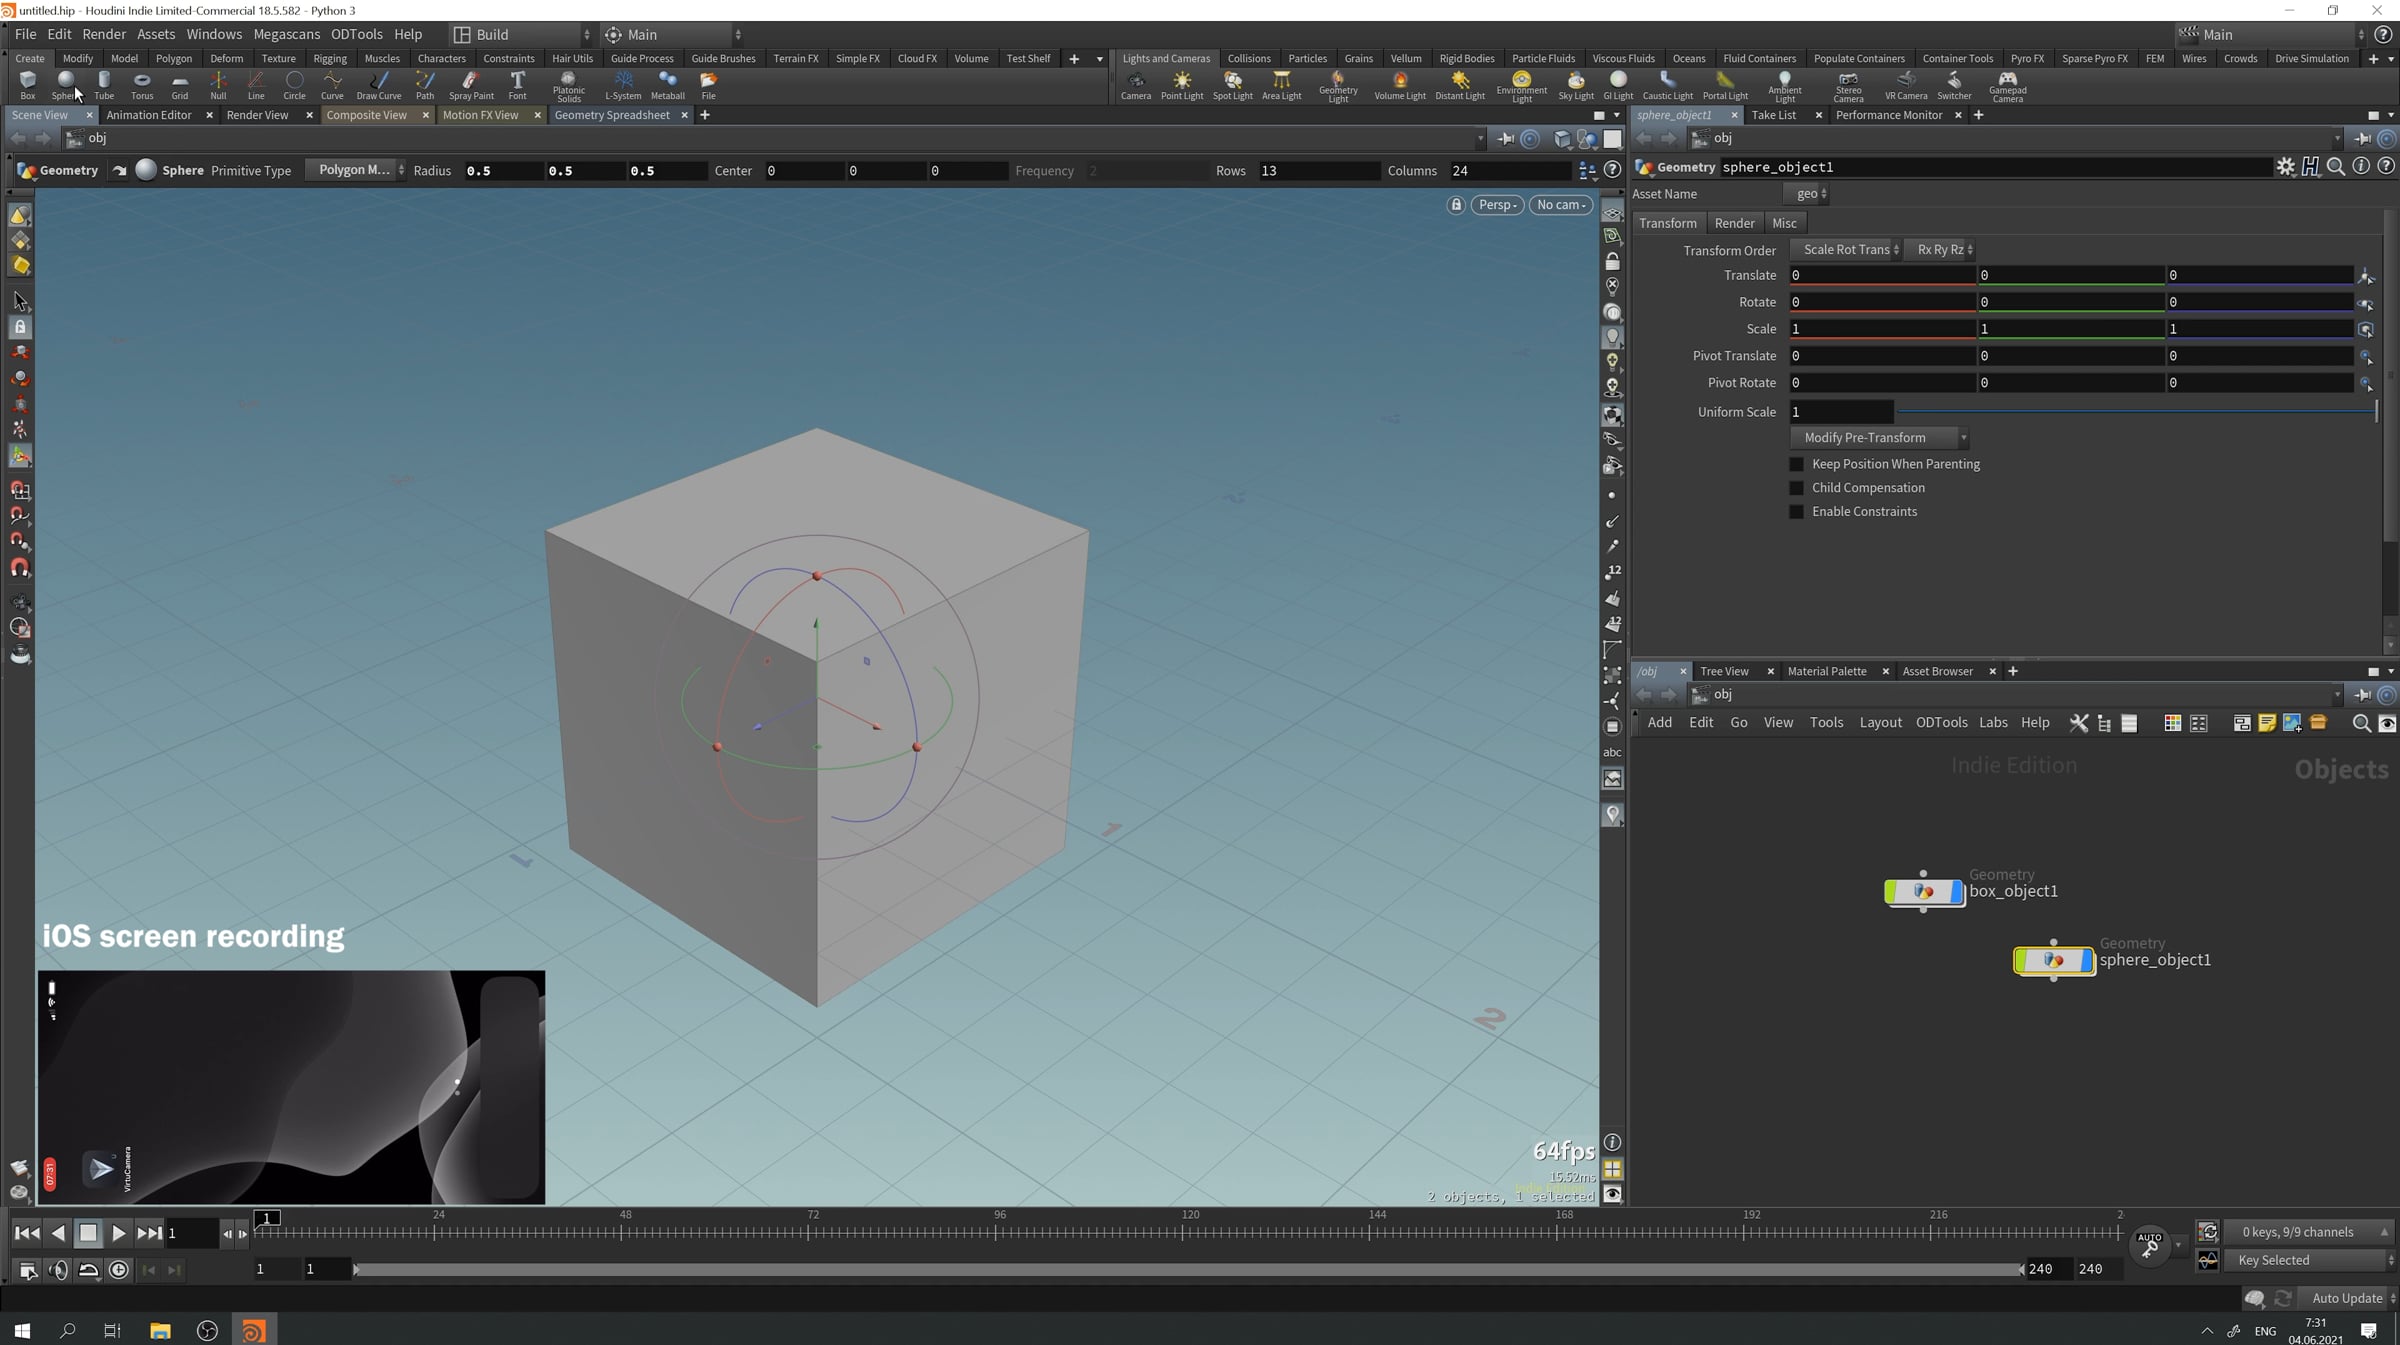Open File Explorer from the taskbar
Image resolution: width=2400 pixels, height=1345 pixels.
pos(160,1330)
